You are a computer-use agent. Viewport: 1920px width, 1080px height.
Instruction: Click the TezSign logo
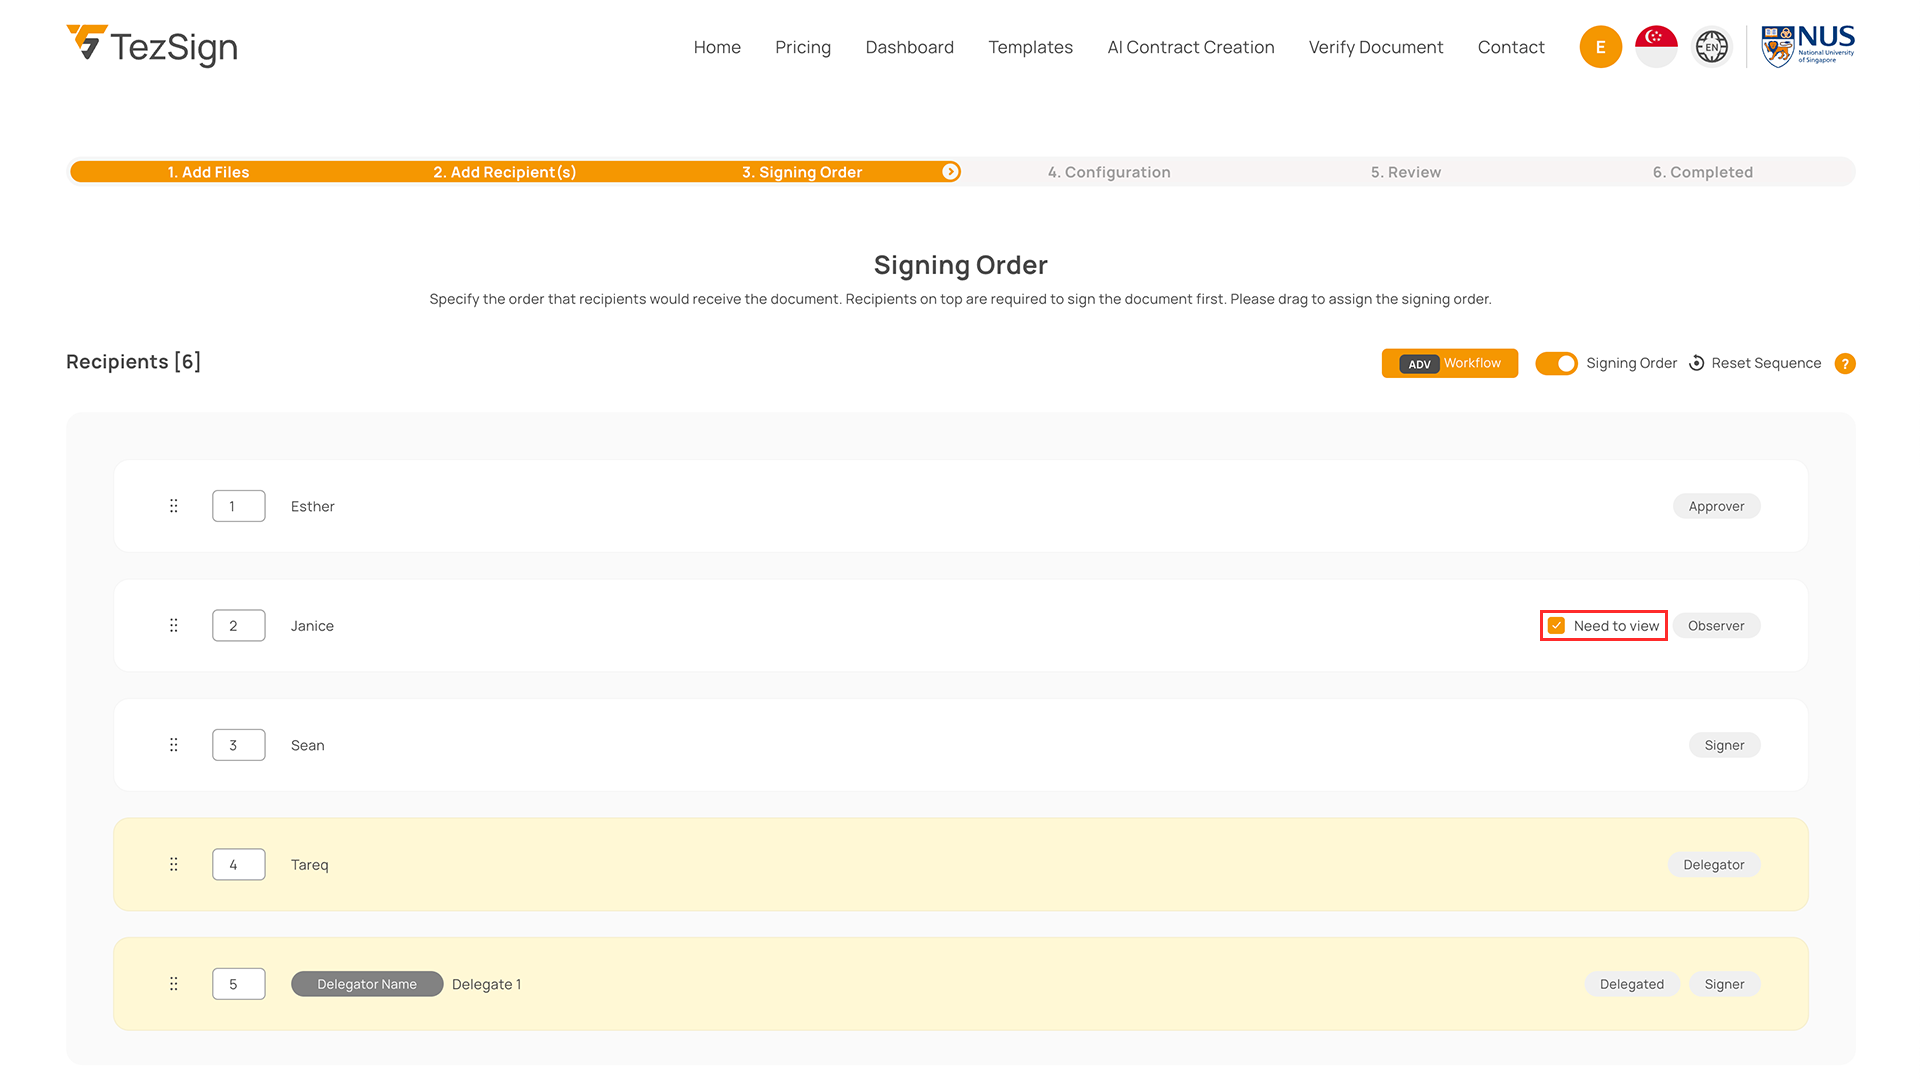coord(152,46)
